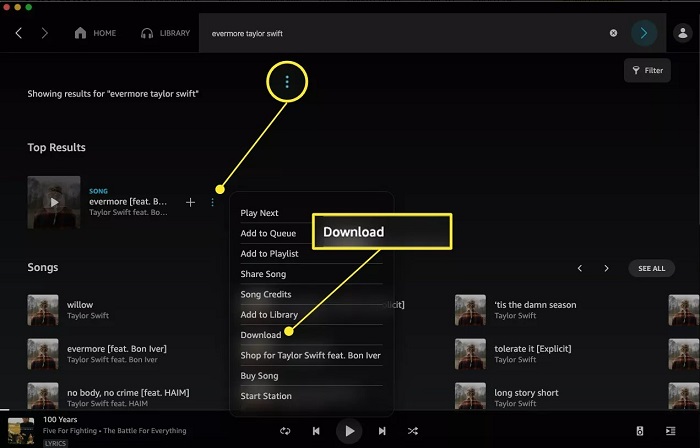Select evermore [feat. Bon Iver] in Songs list
Viewport: 700px width, 448px height.
pos(117,348)
